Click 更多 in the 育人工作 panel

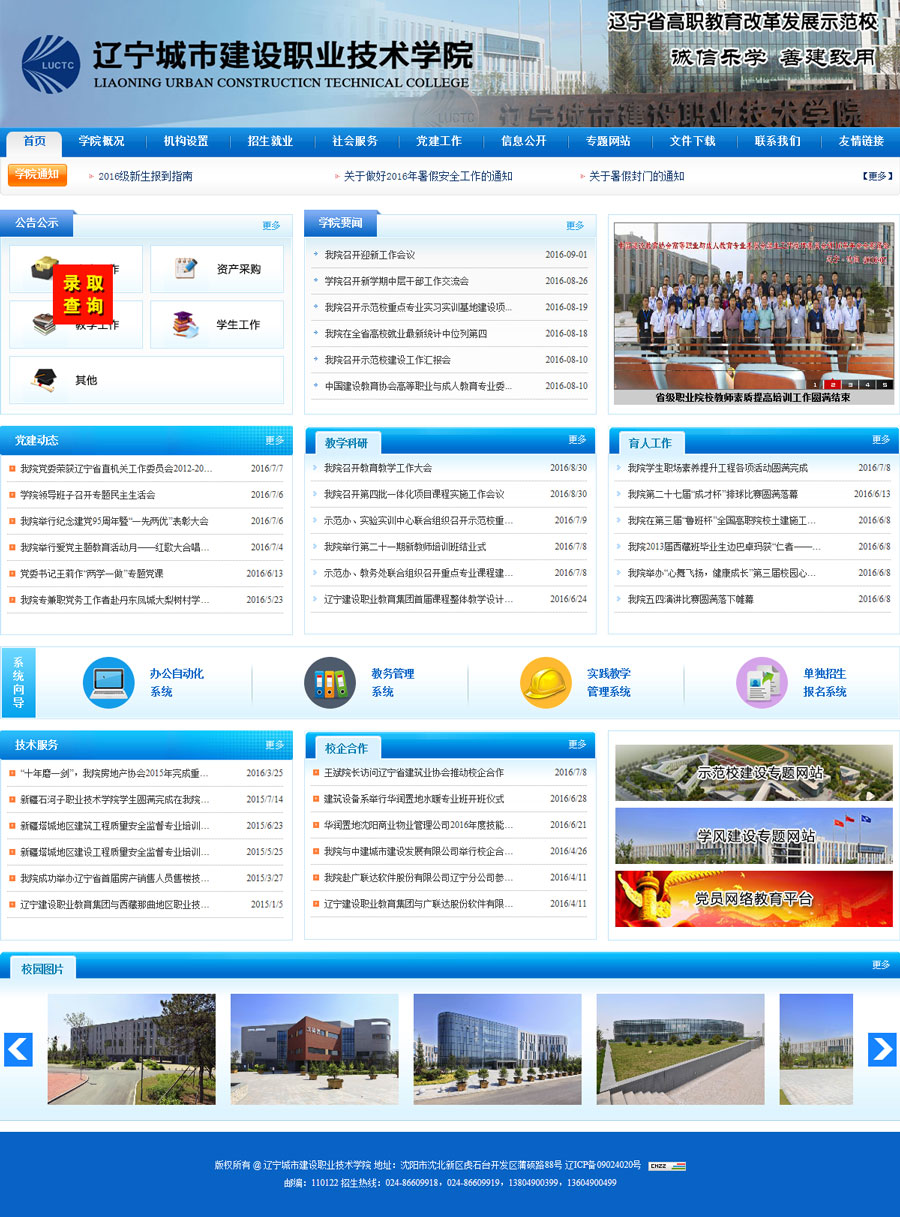tap(881, 440)
